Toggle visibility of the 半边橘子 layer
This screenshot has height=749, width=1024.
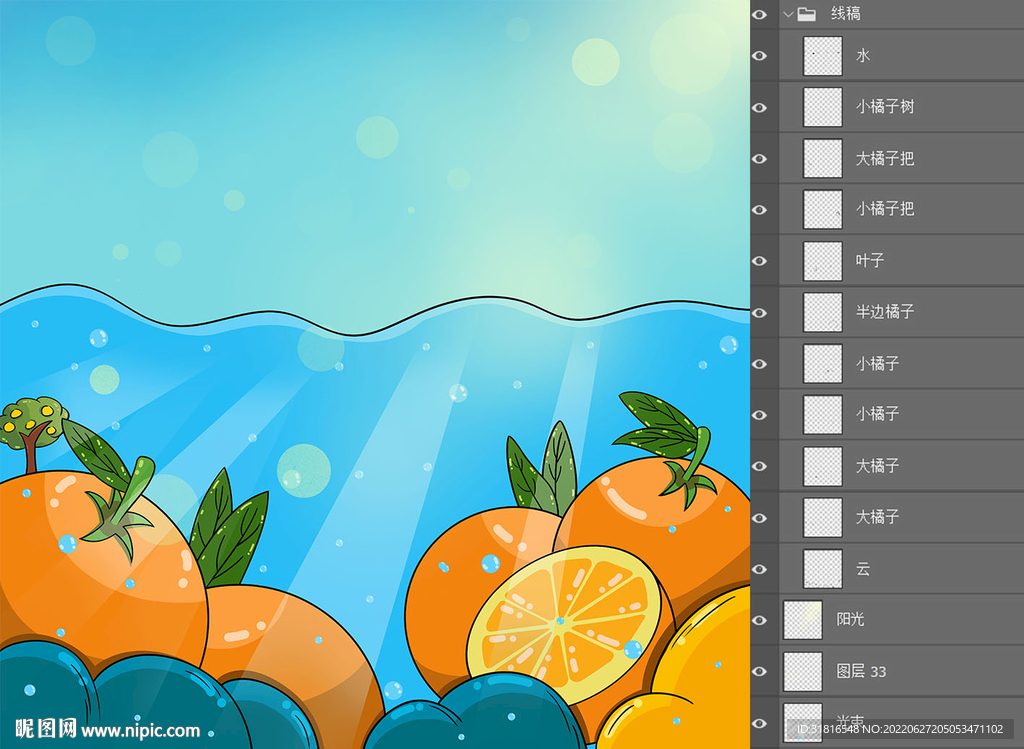coord(760,313)
